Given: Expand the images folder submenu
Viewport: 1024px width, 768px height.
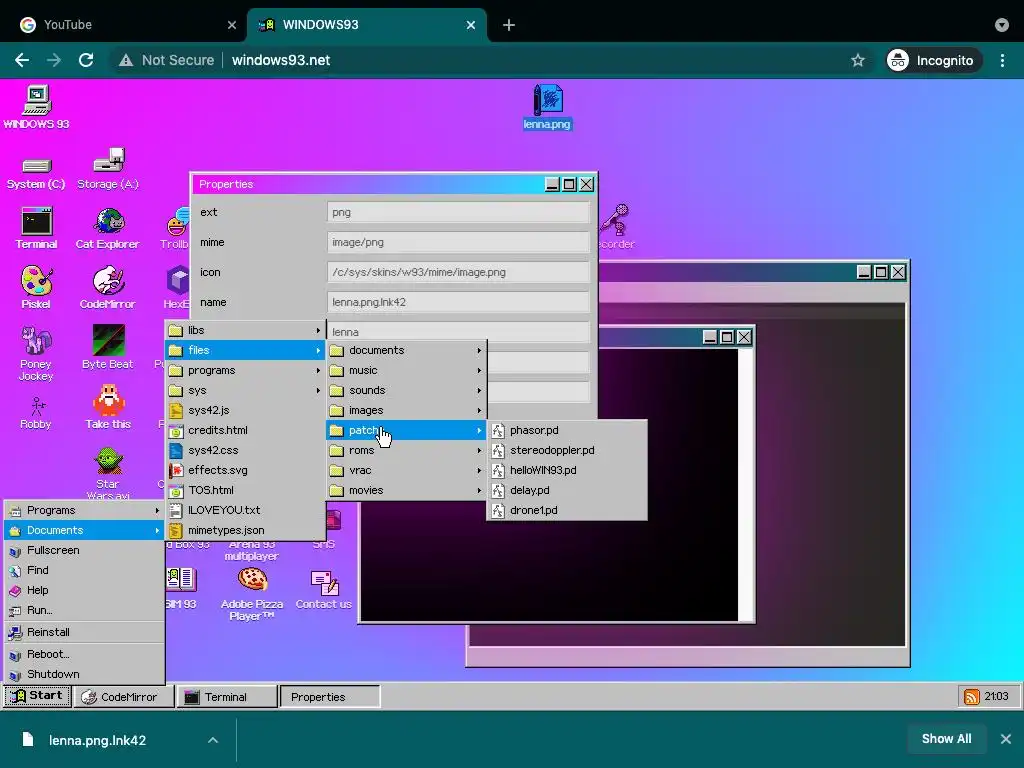Looking at the screenshot, I should (406, 410).
